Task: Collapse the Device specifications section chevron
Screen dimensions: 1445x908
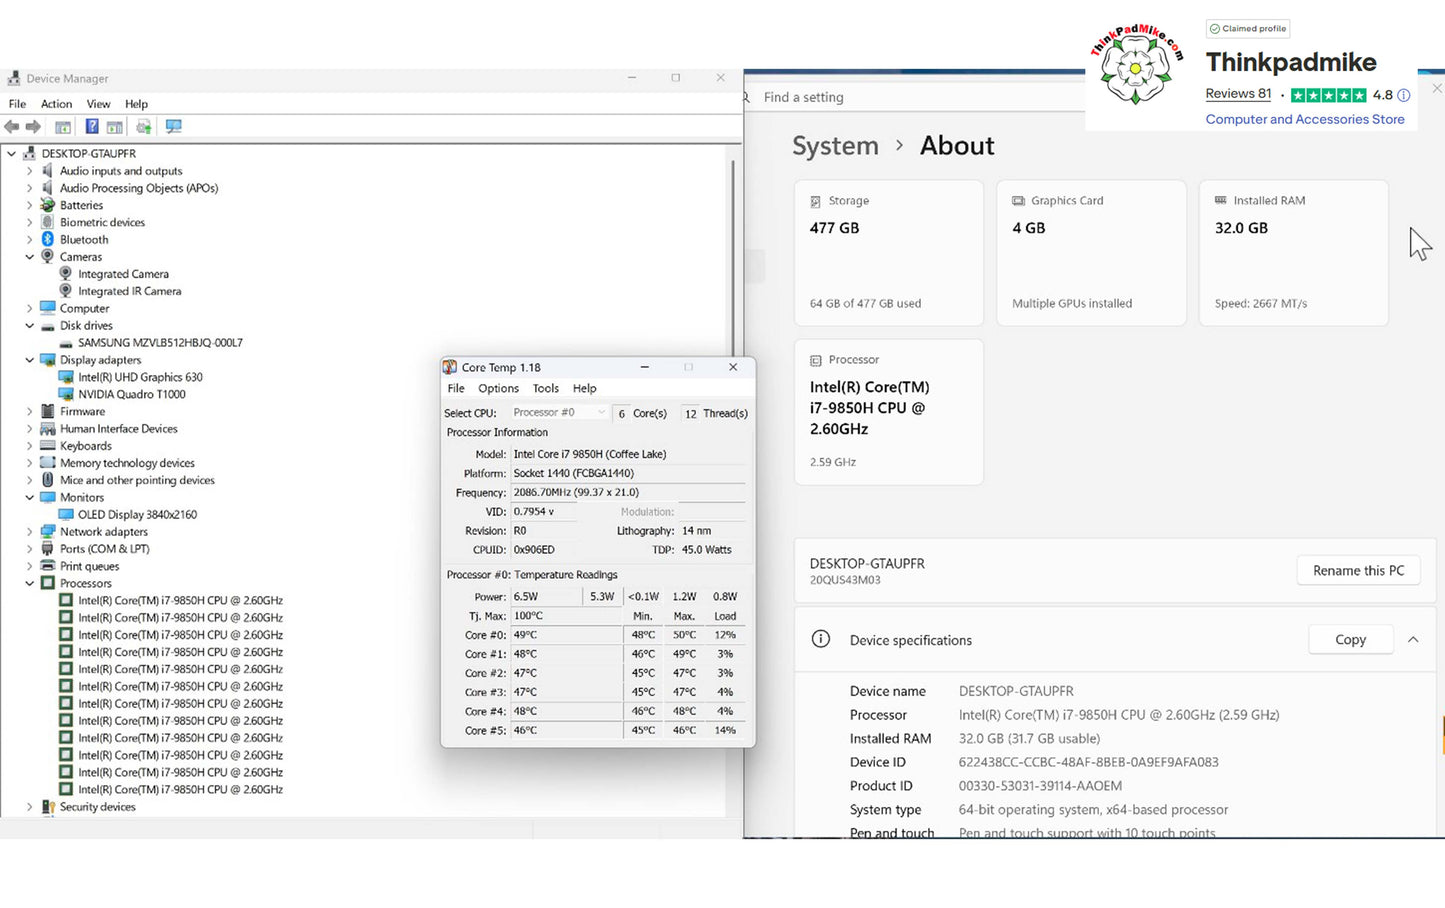Action: click(1413, 640)
